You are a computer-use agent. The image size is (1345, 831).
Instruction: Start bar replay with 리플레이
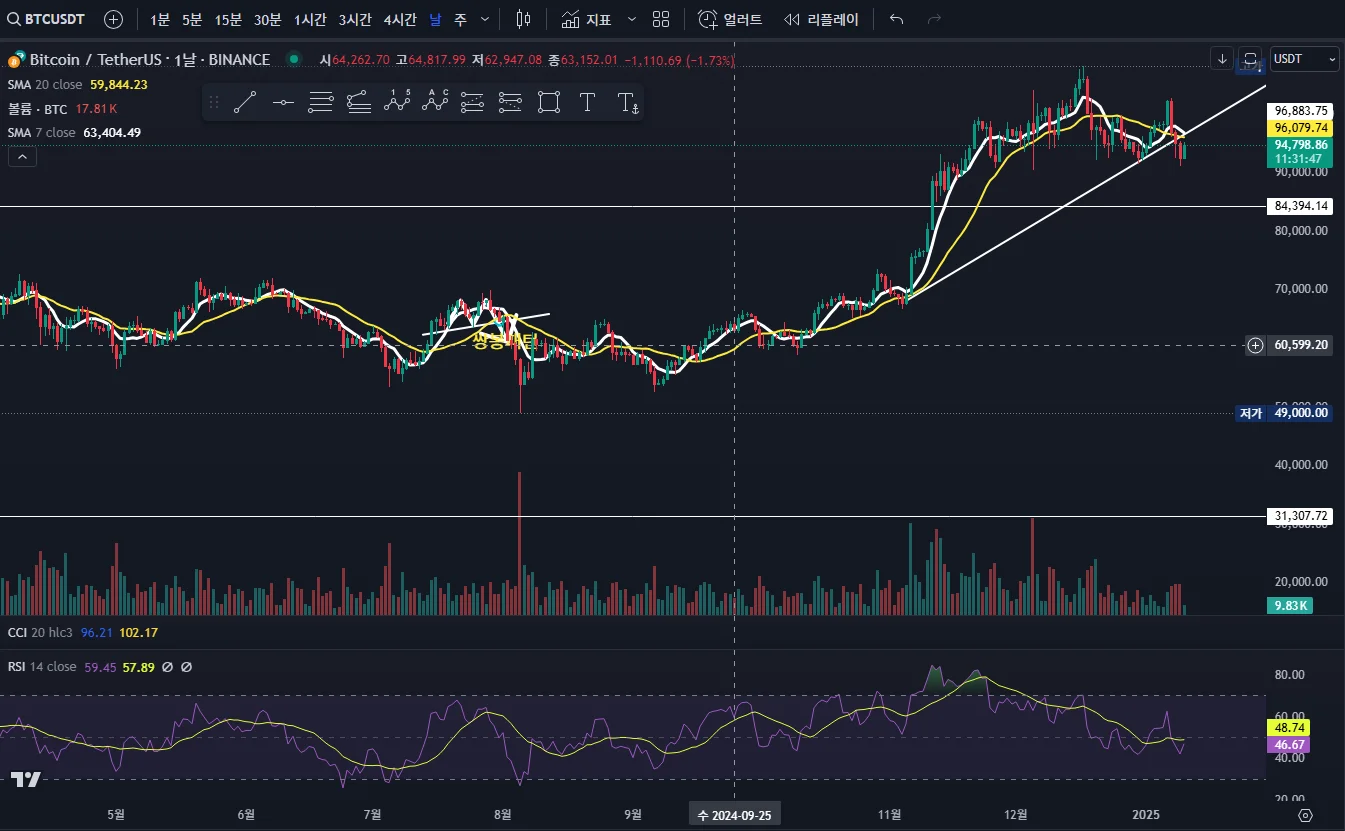pos(821,19)
